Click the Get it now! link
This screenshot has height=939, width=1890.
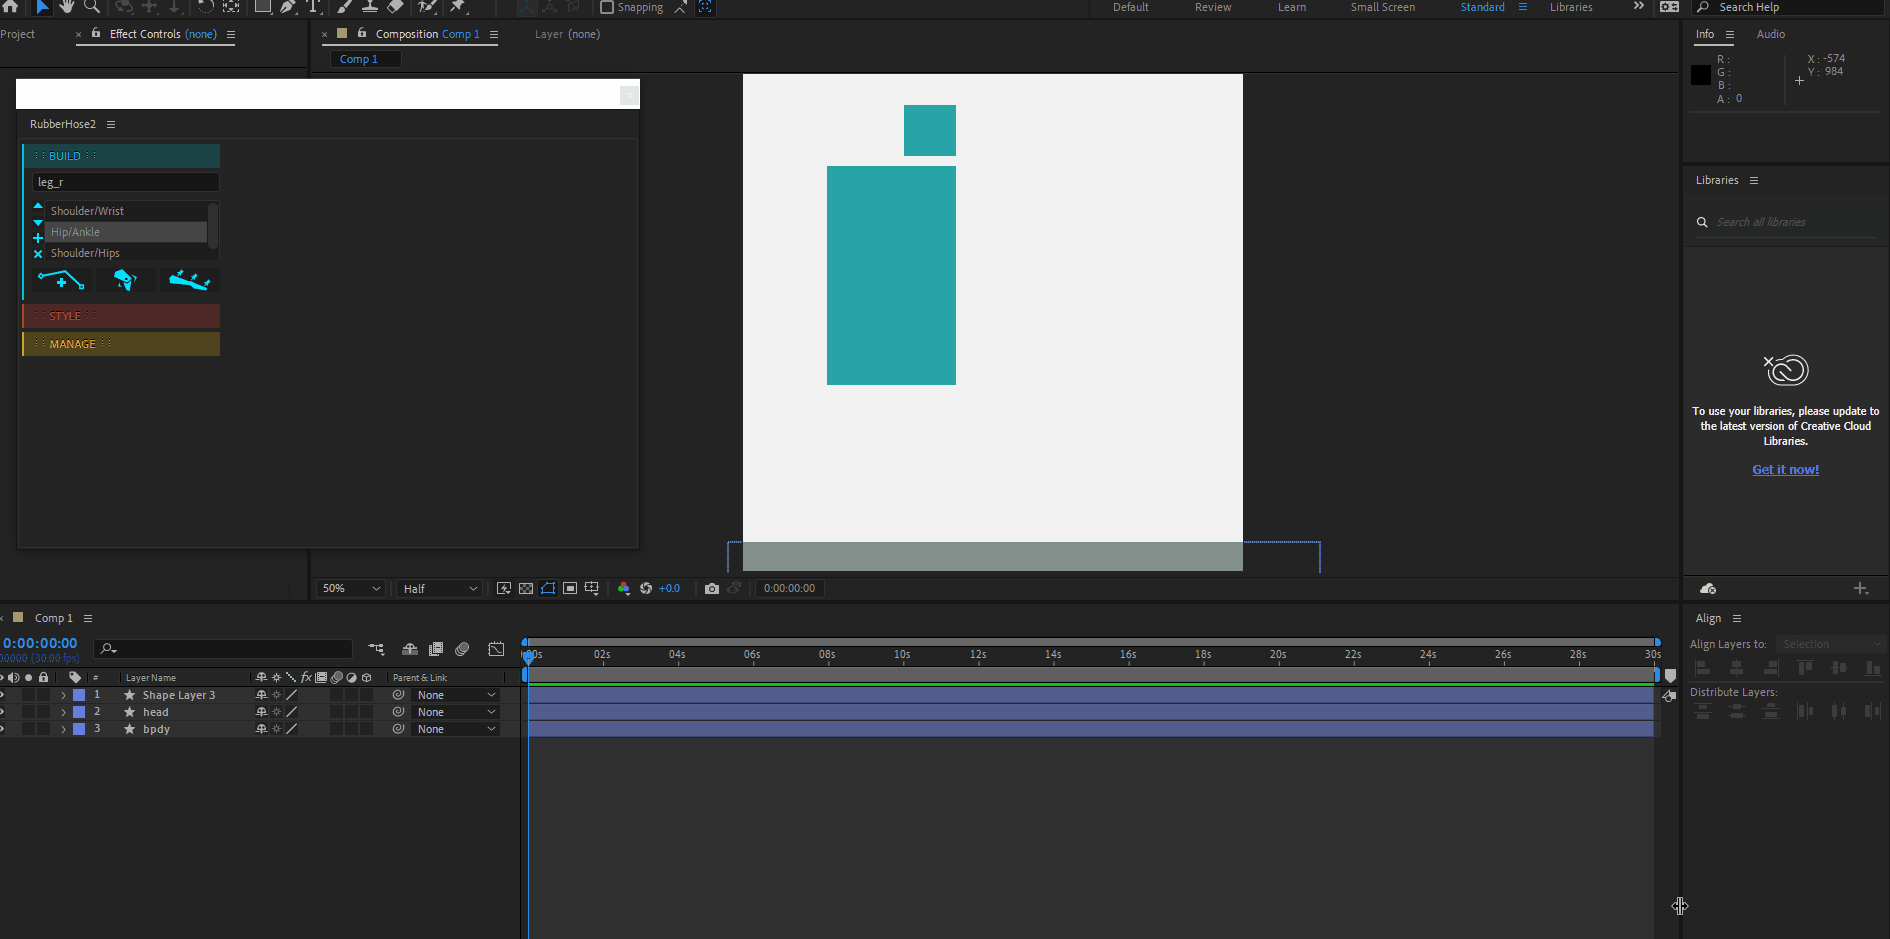1785,469
